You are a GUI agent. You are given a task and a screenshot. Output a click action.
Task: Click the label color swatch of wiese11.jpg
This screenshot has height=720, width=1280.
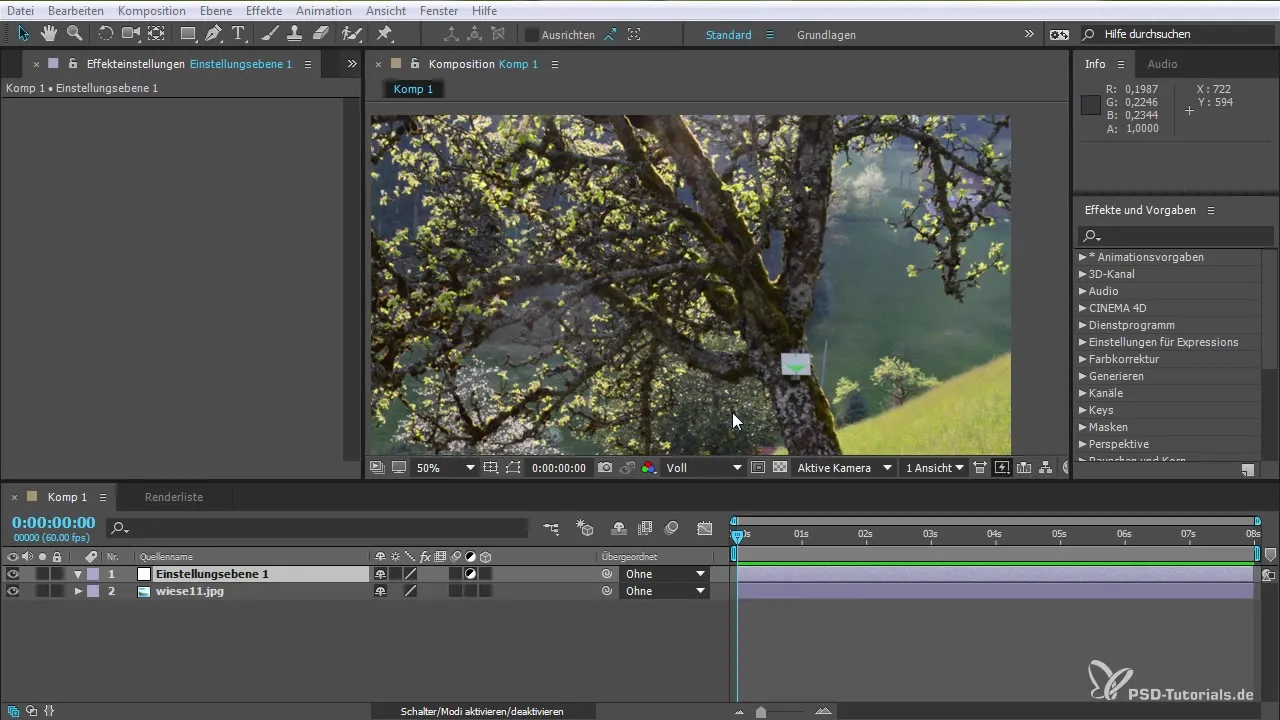[93, 591]
